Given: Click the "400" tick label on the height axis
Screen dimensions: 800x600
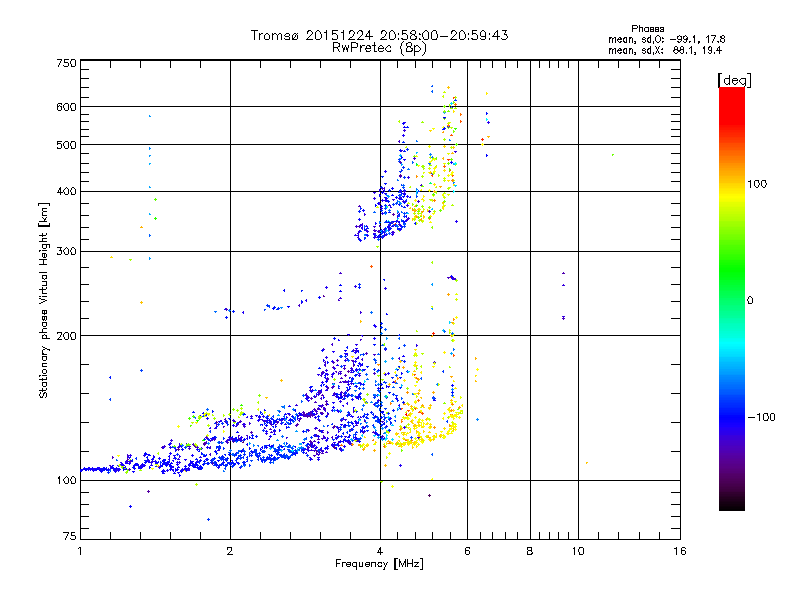Looking at the screenshot, I should click(x=66, y=191).
